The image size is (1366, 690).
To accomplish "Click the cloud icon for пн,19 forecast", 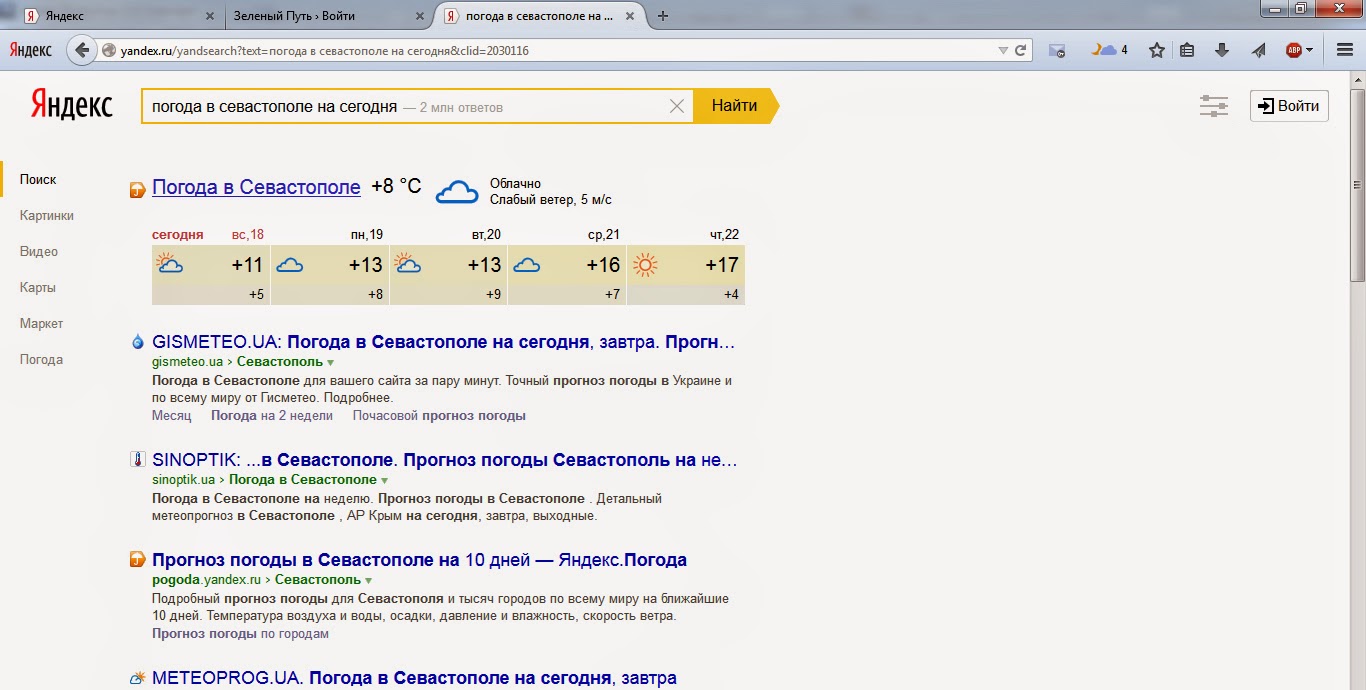I will 290,265.
